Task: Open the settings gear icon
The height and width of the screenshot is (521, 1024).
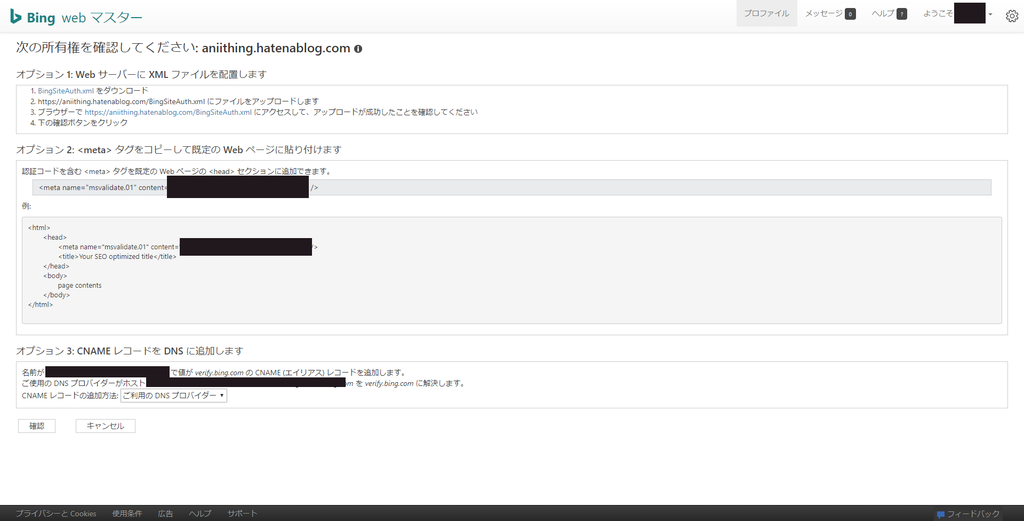Action: tap(1012, 17)
